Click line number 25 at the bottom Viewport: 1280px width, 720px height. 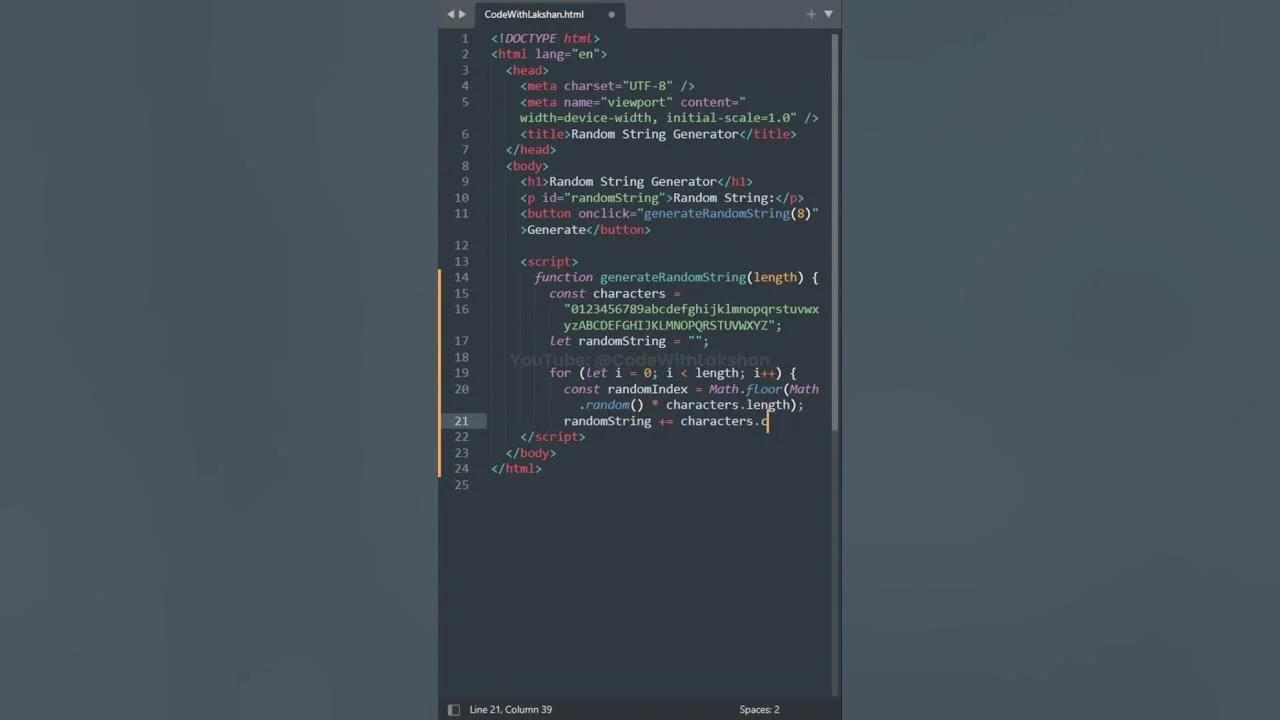click(x=464, y=484)
